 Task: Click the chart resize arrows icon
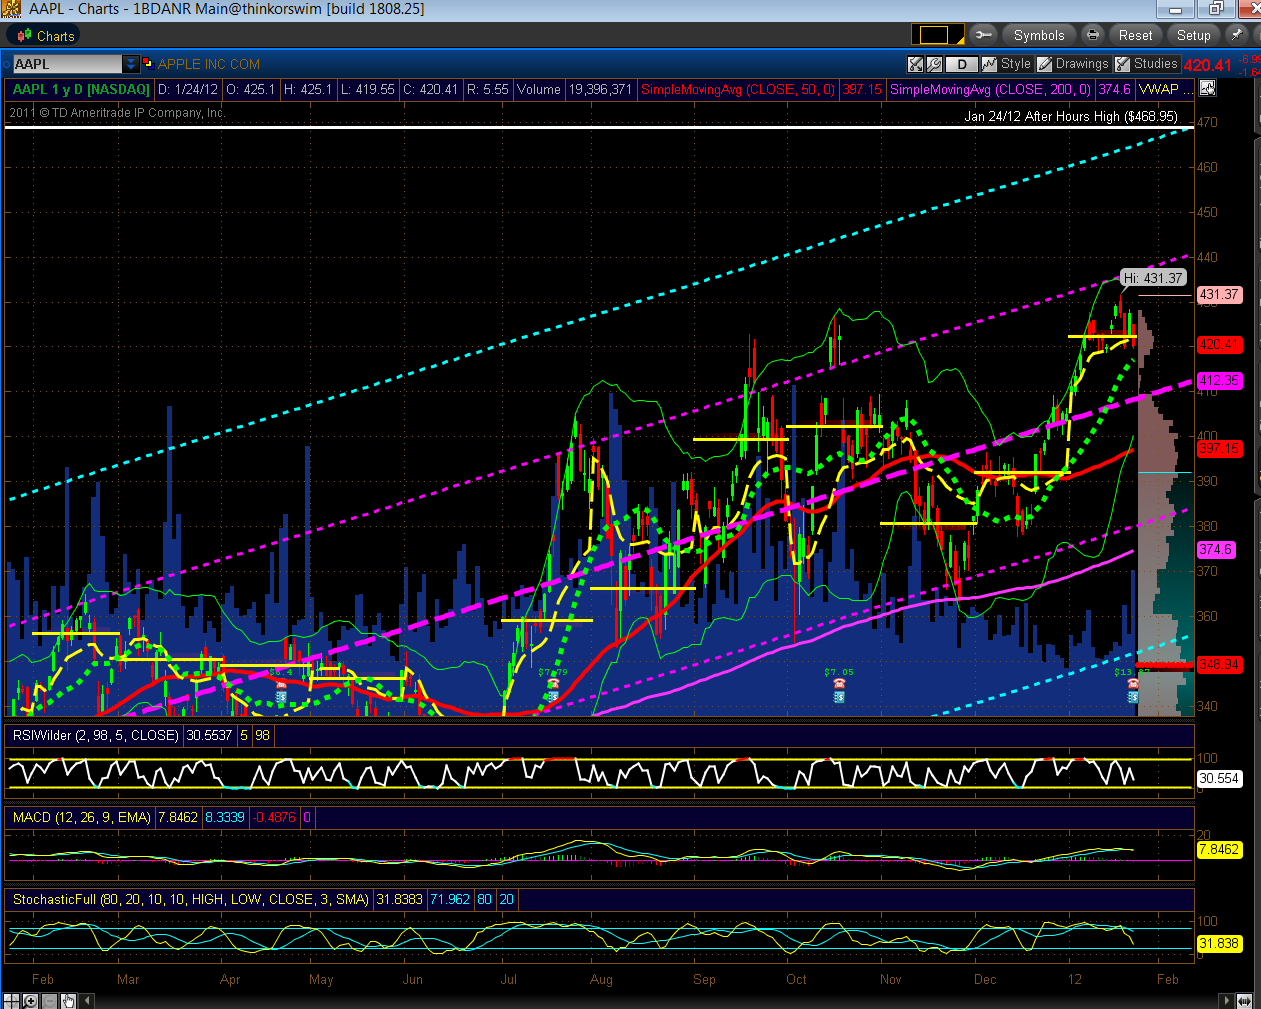915,64
